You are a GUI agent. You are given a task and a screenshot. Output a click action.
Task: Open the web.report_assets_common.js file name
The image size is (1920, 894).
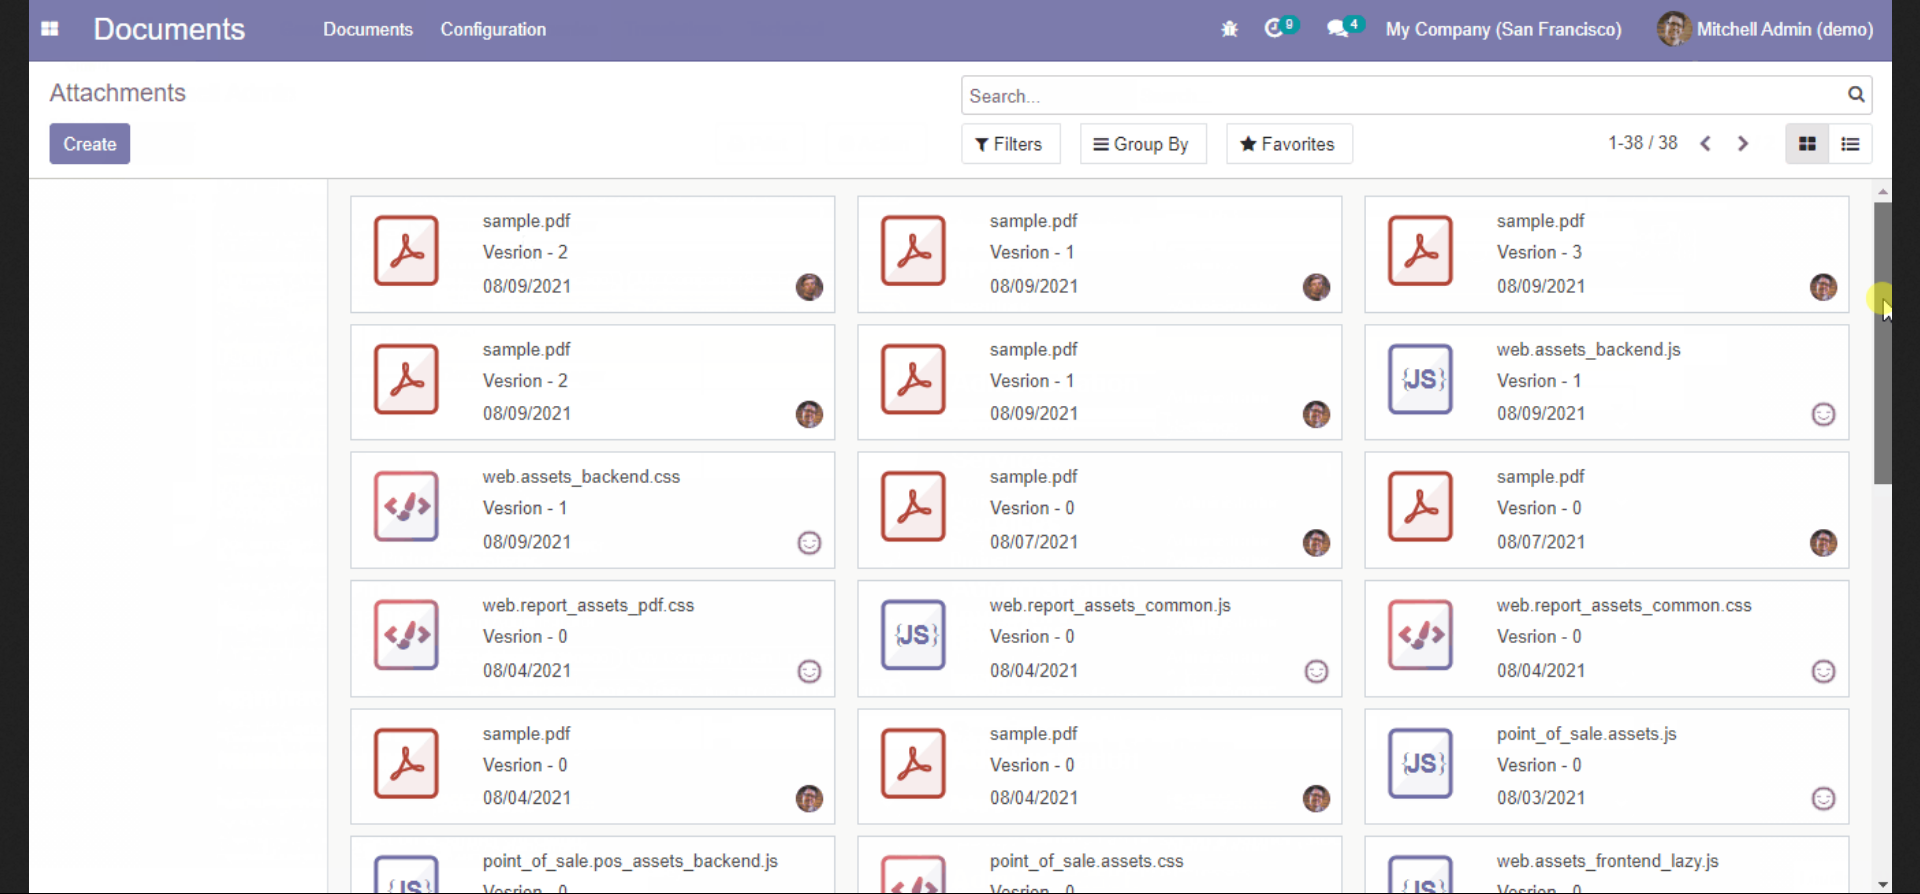[x=1110, y=605]
